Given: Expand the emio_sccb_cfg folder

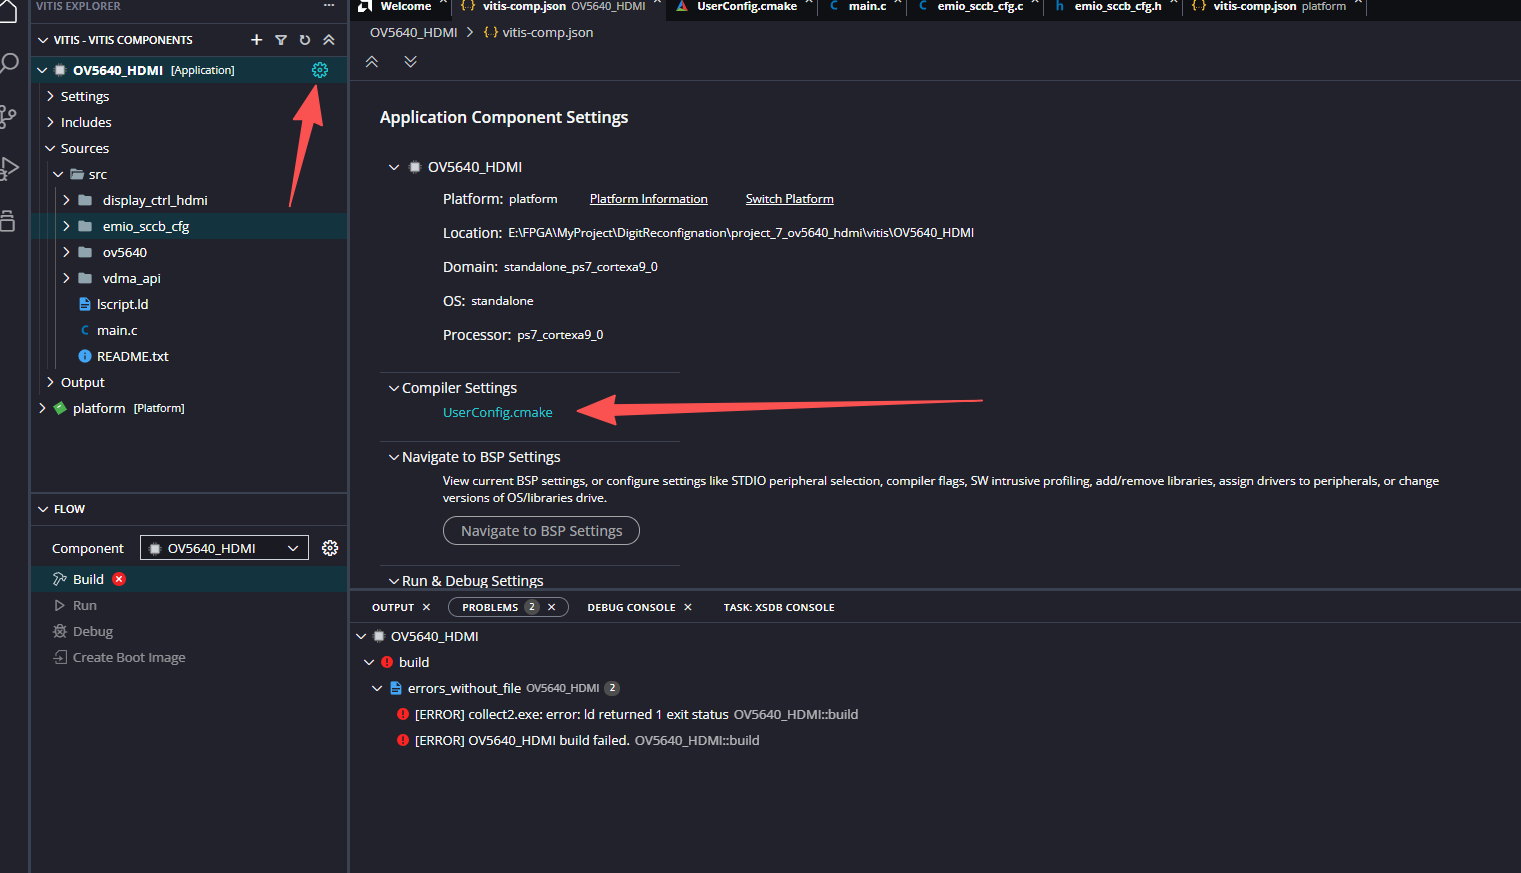Looking at the screenshot, I should (66, 226).
